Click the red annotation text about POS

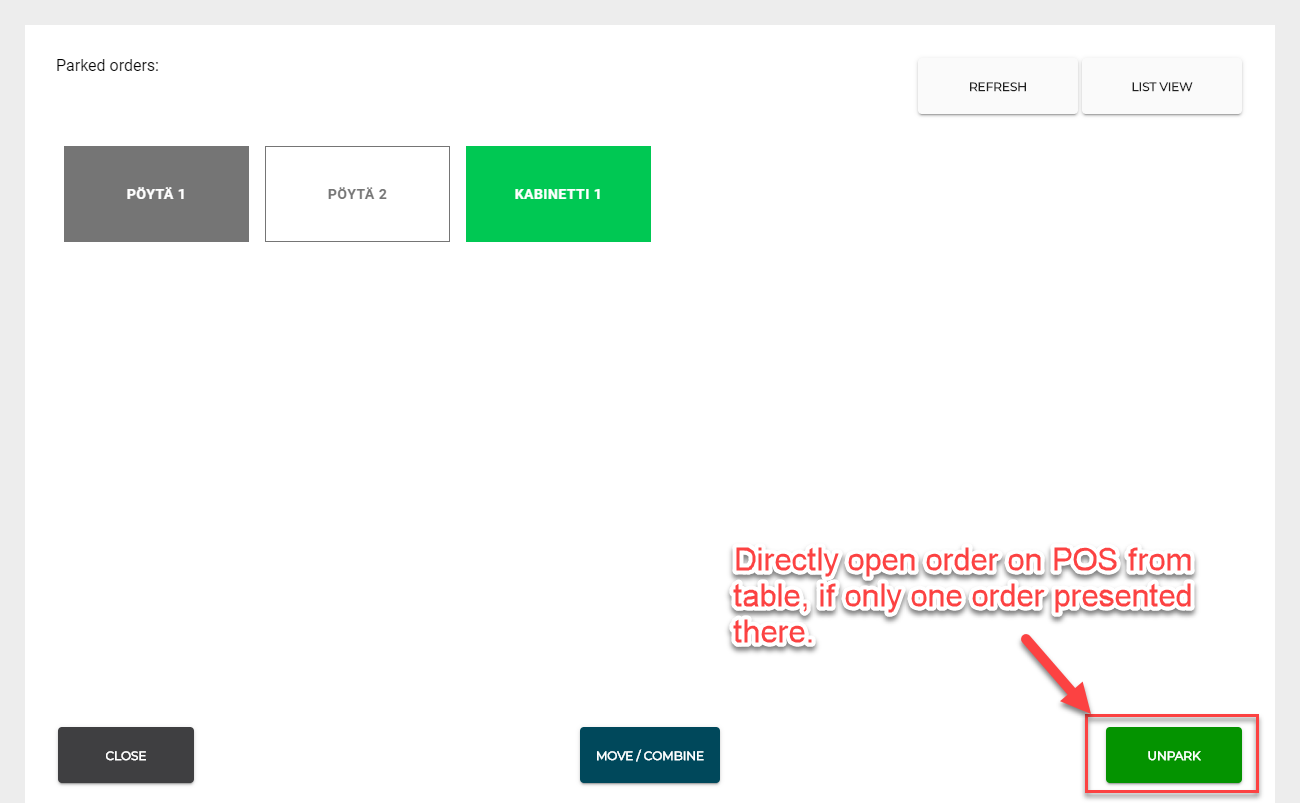tap(962, 597)
